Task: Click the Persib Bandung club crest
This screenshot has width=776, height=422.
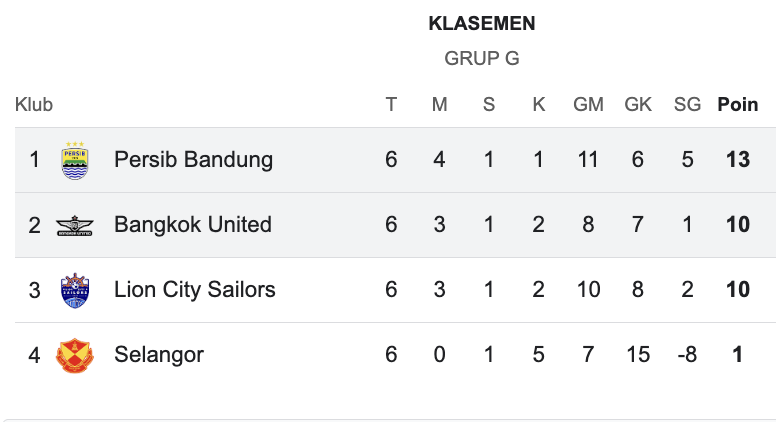Action: coord(75,160)
